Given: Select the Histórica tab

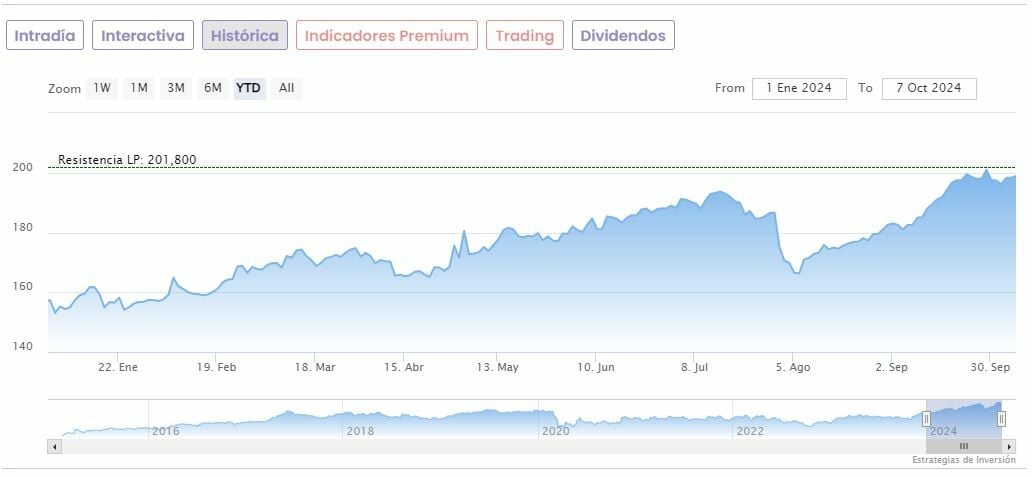Looking at the screenshot, I should [245, 36].
